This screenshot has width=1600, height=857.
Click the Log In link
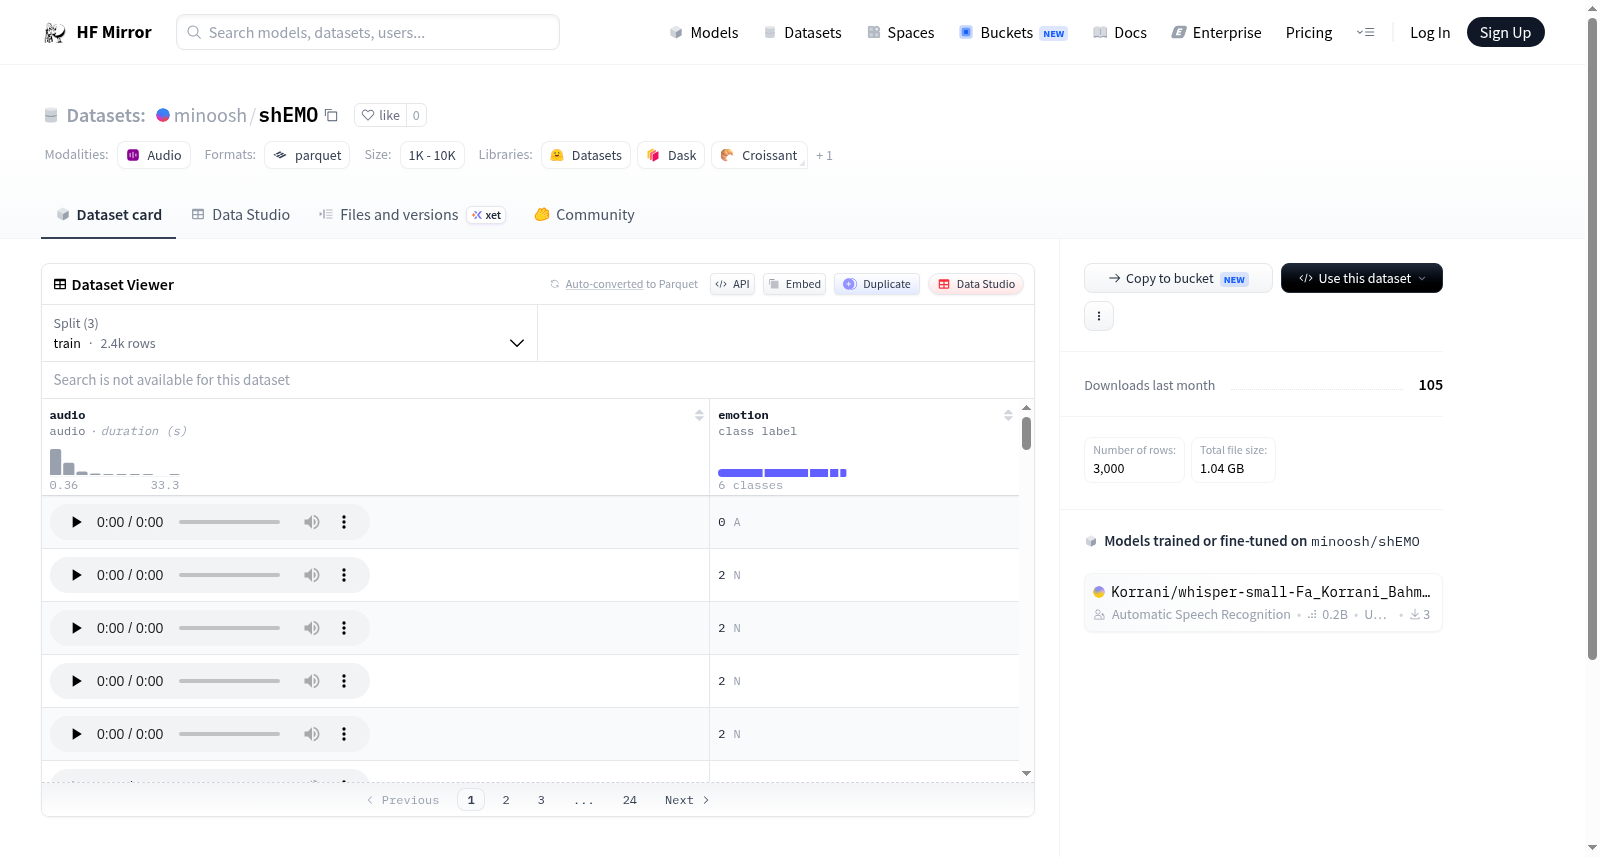pos(1430,33)
